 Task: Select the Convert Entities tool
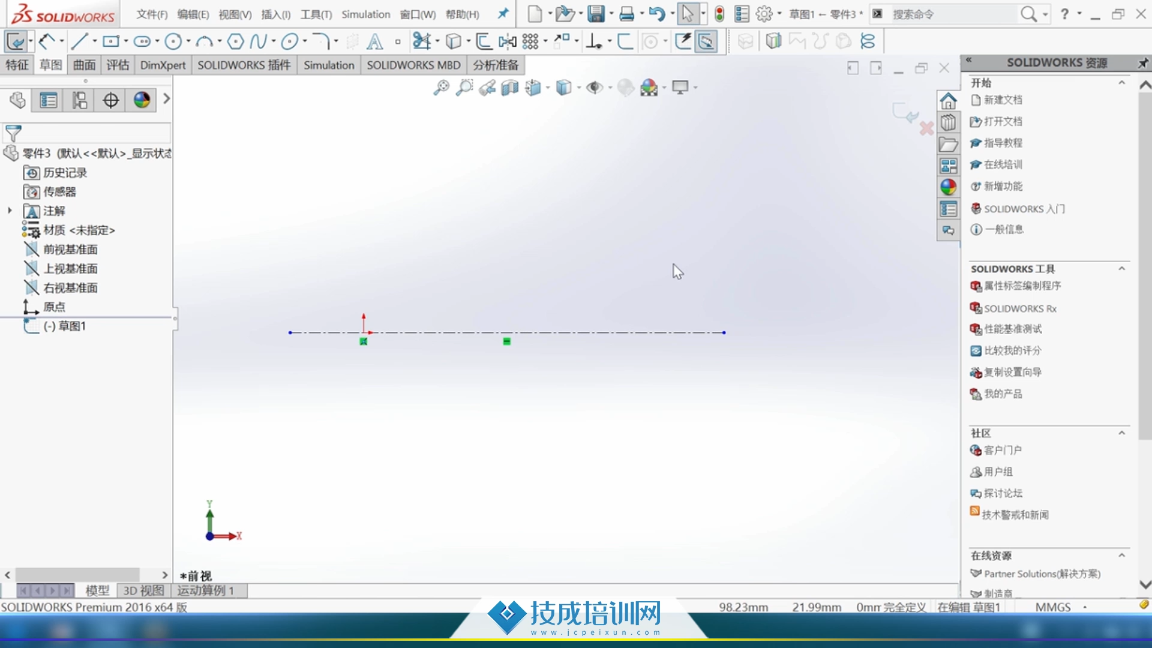[x=454, y=41]
